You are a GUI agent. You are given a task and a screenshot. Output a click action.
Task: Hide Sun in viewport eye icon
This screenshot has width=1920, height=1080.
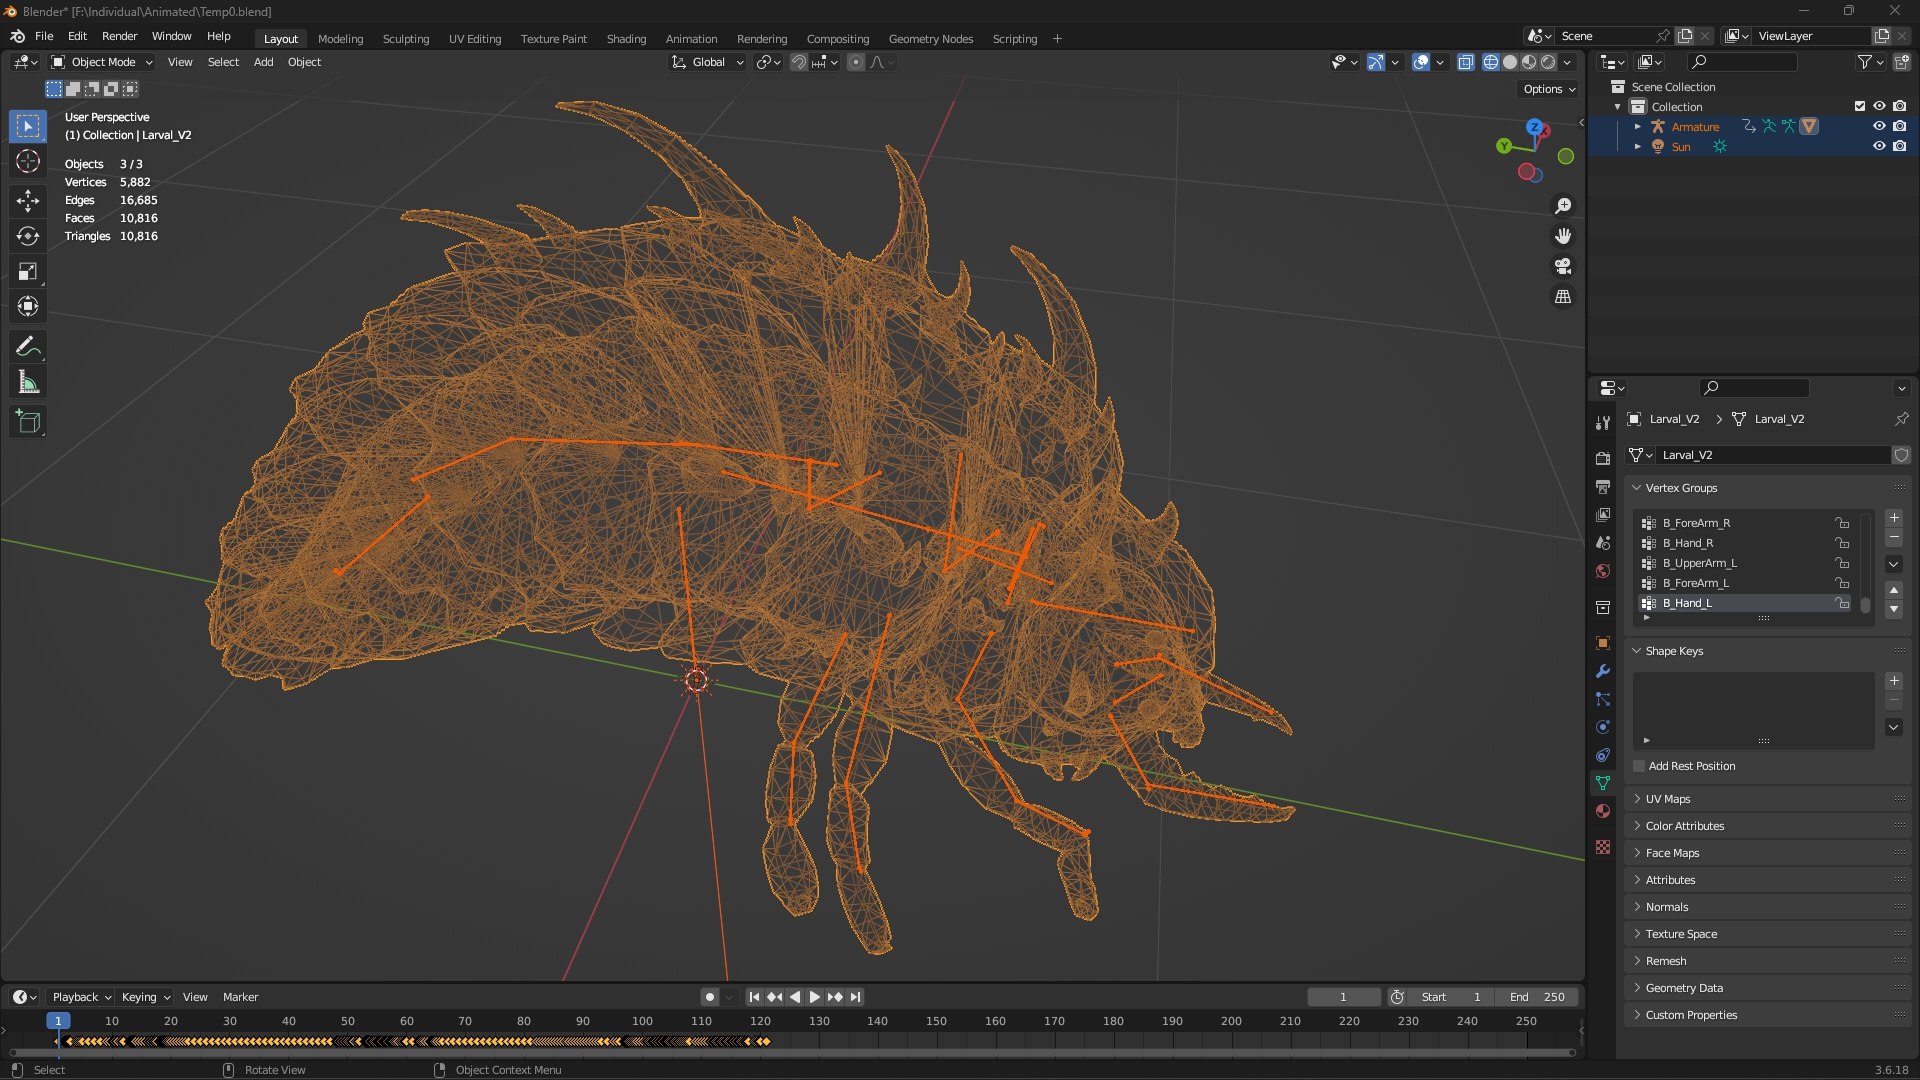(x=1879, y=146)
